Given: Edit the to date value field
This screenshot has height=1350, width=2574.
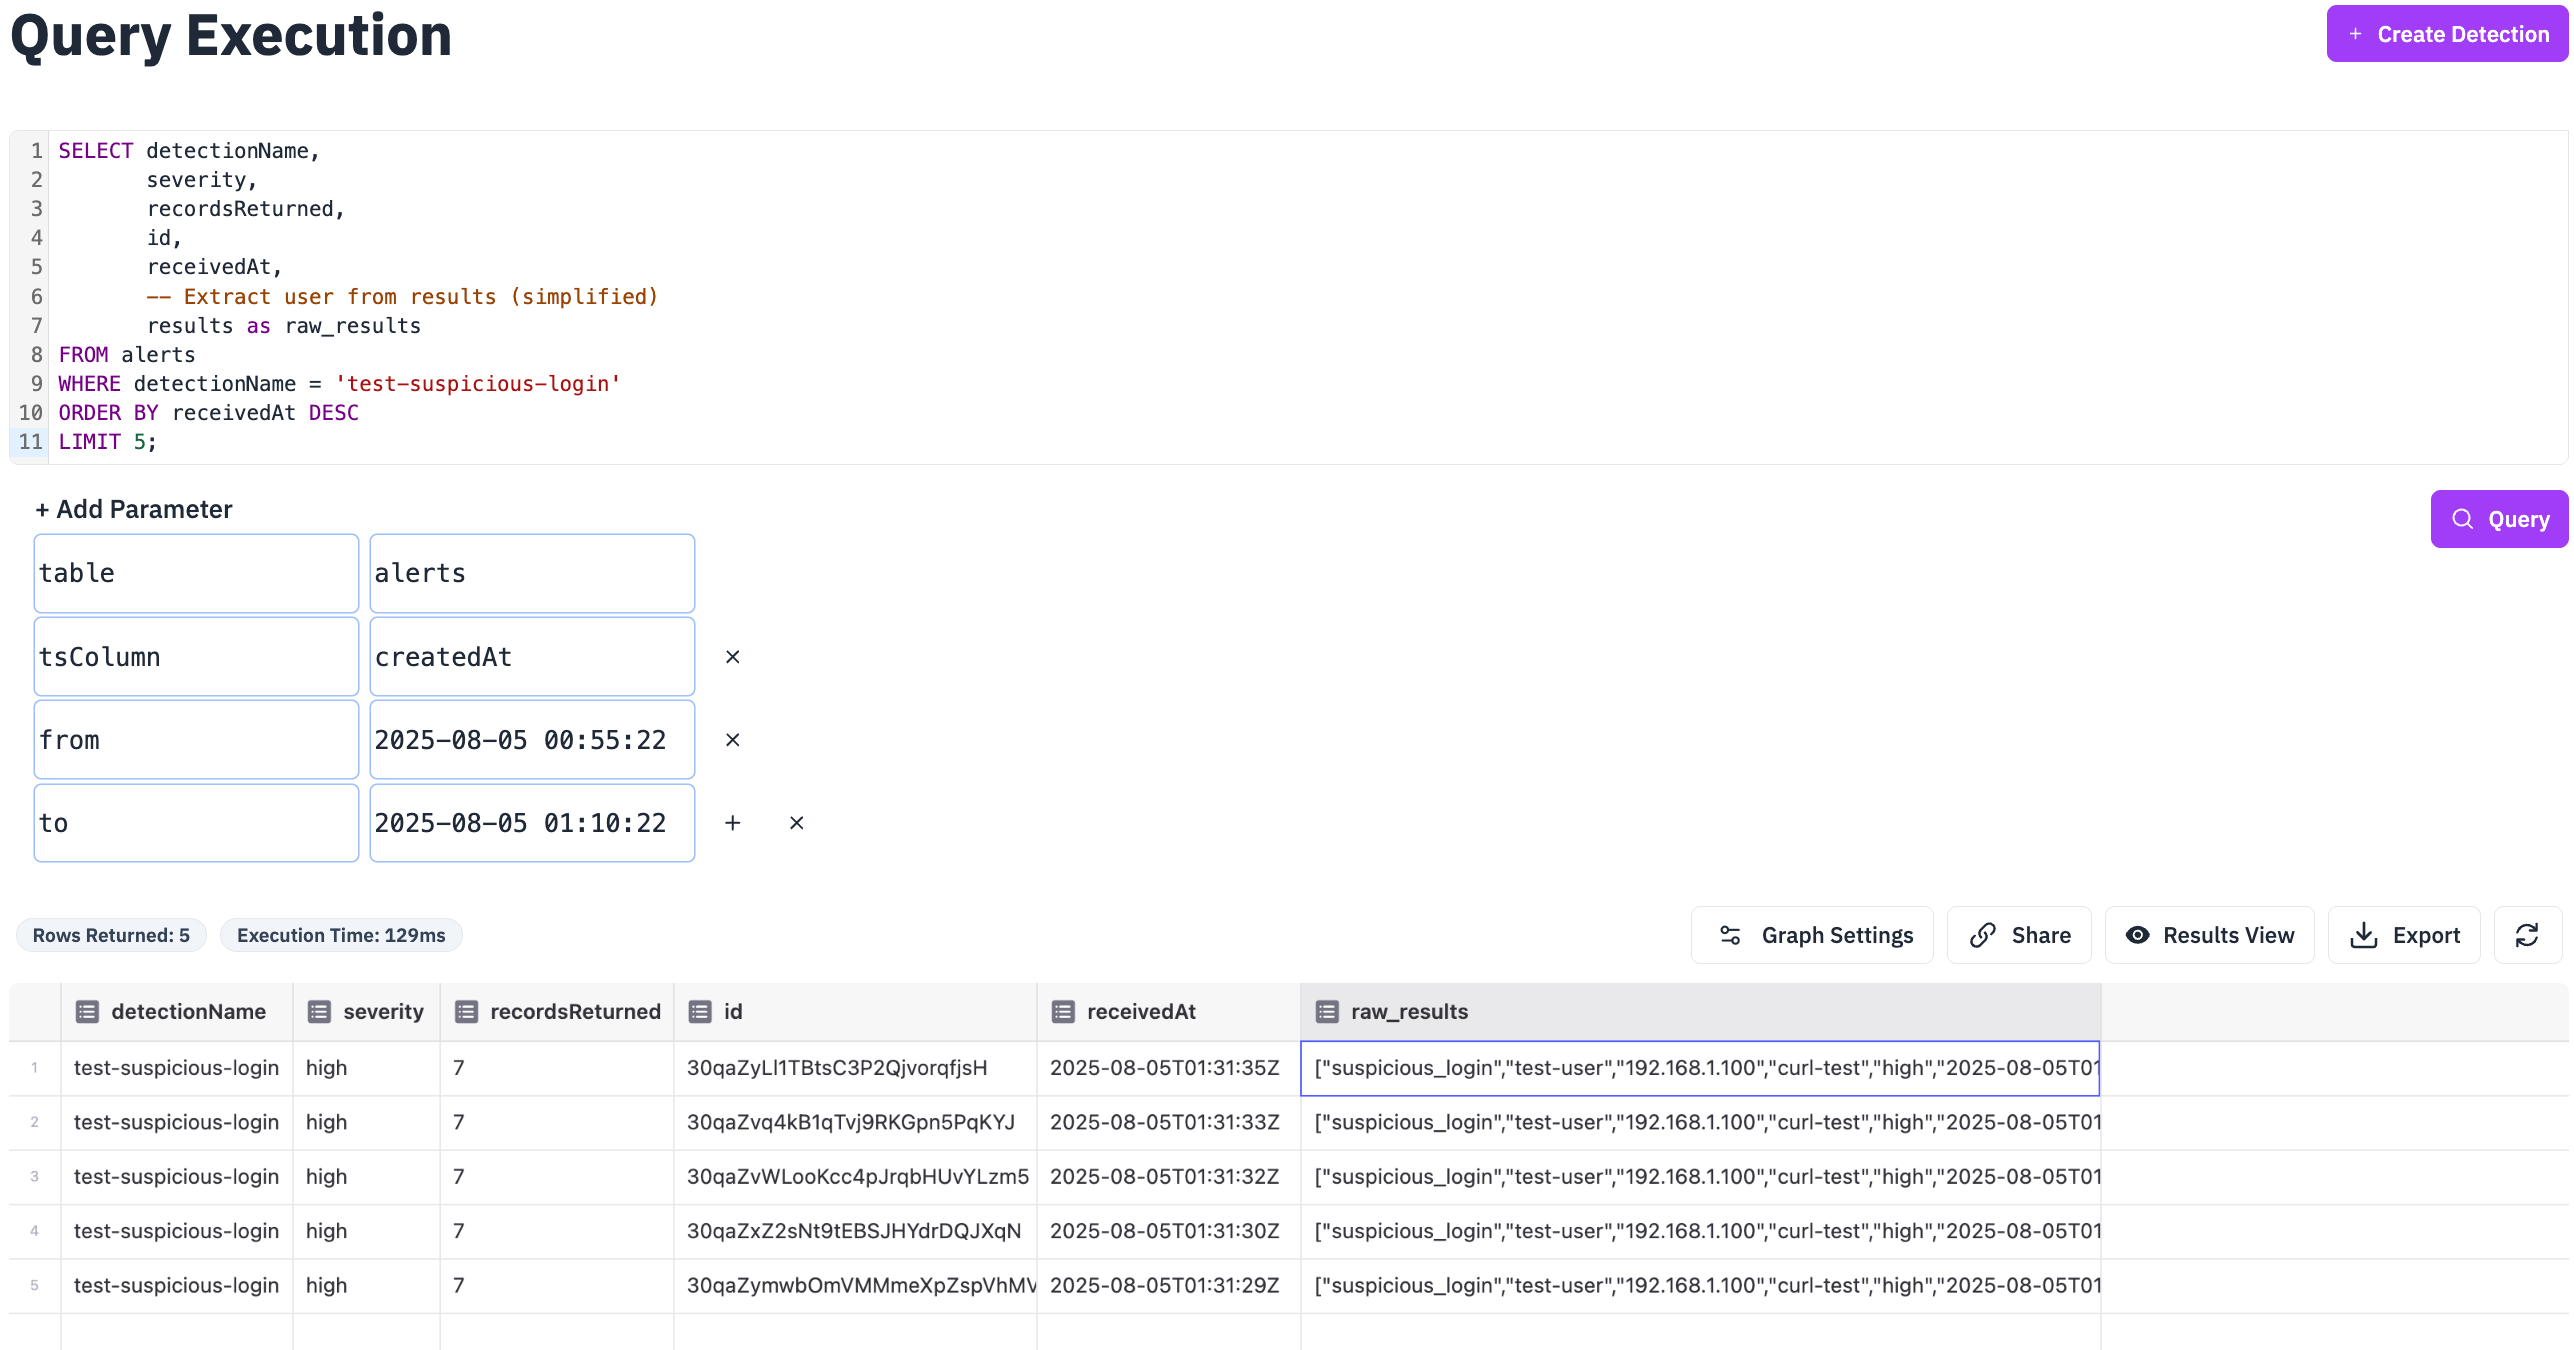Looking at the screenshot, I should [x=531, y=823].
